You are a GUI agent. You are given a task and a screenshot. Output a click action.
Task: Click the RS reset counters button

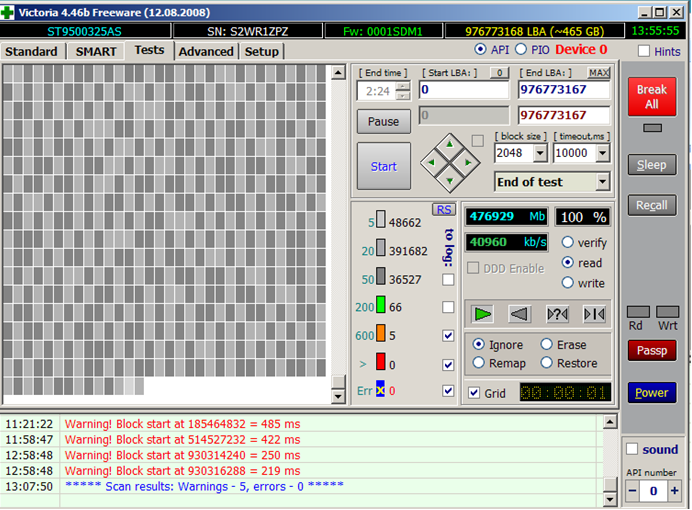click(444, 210)
